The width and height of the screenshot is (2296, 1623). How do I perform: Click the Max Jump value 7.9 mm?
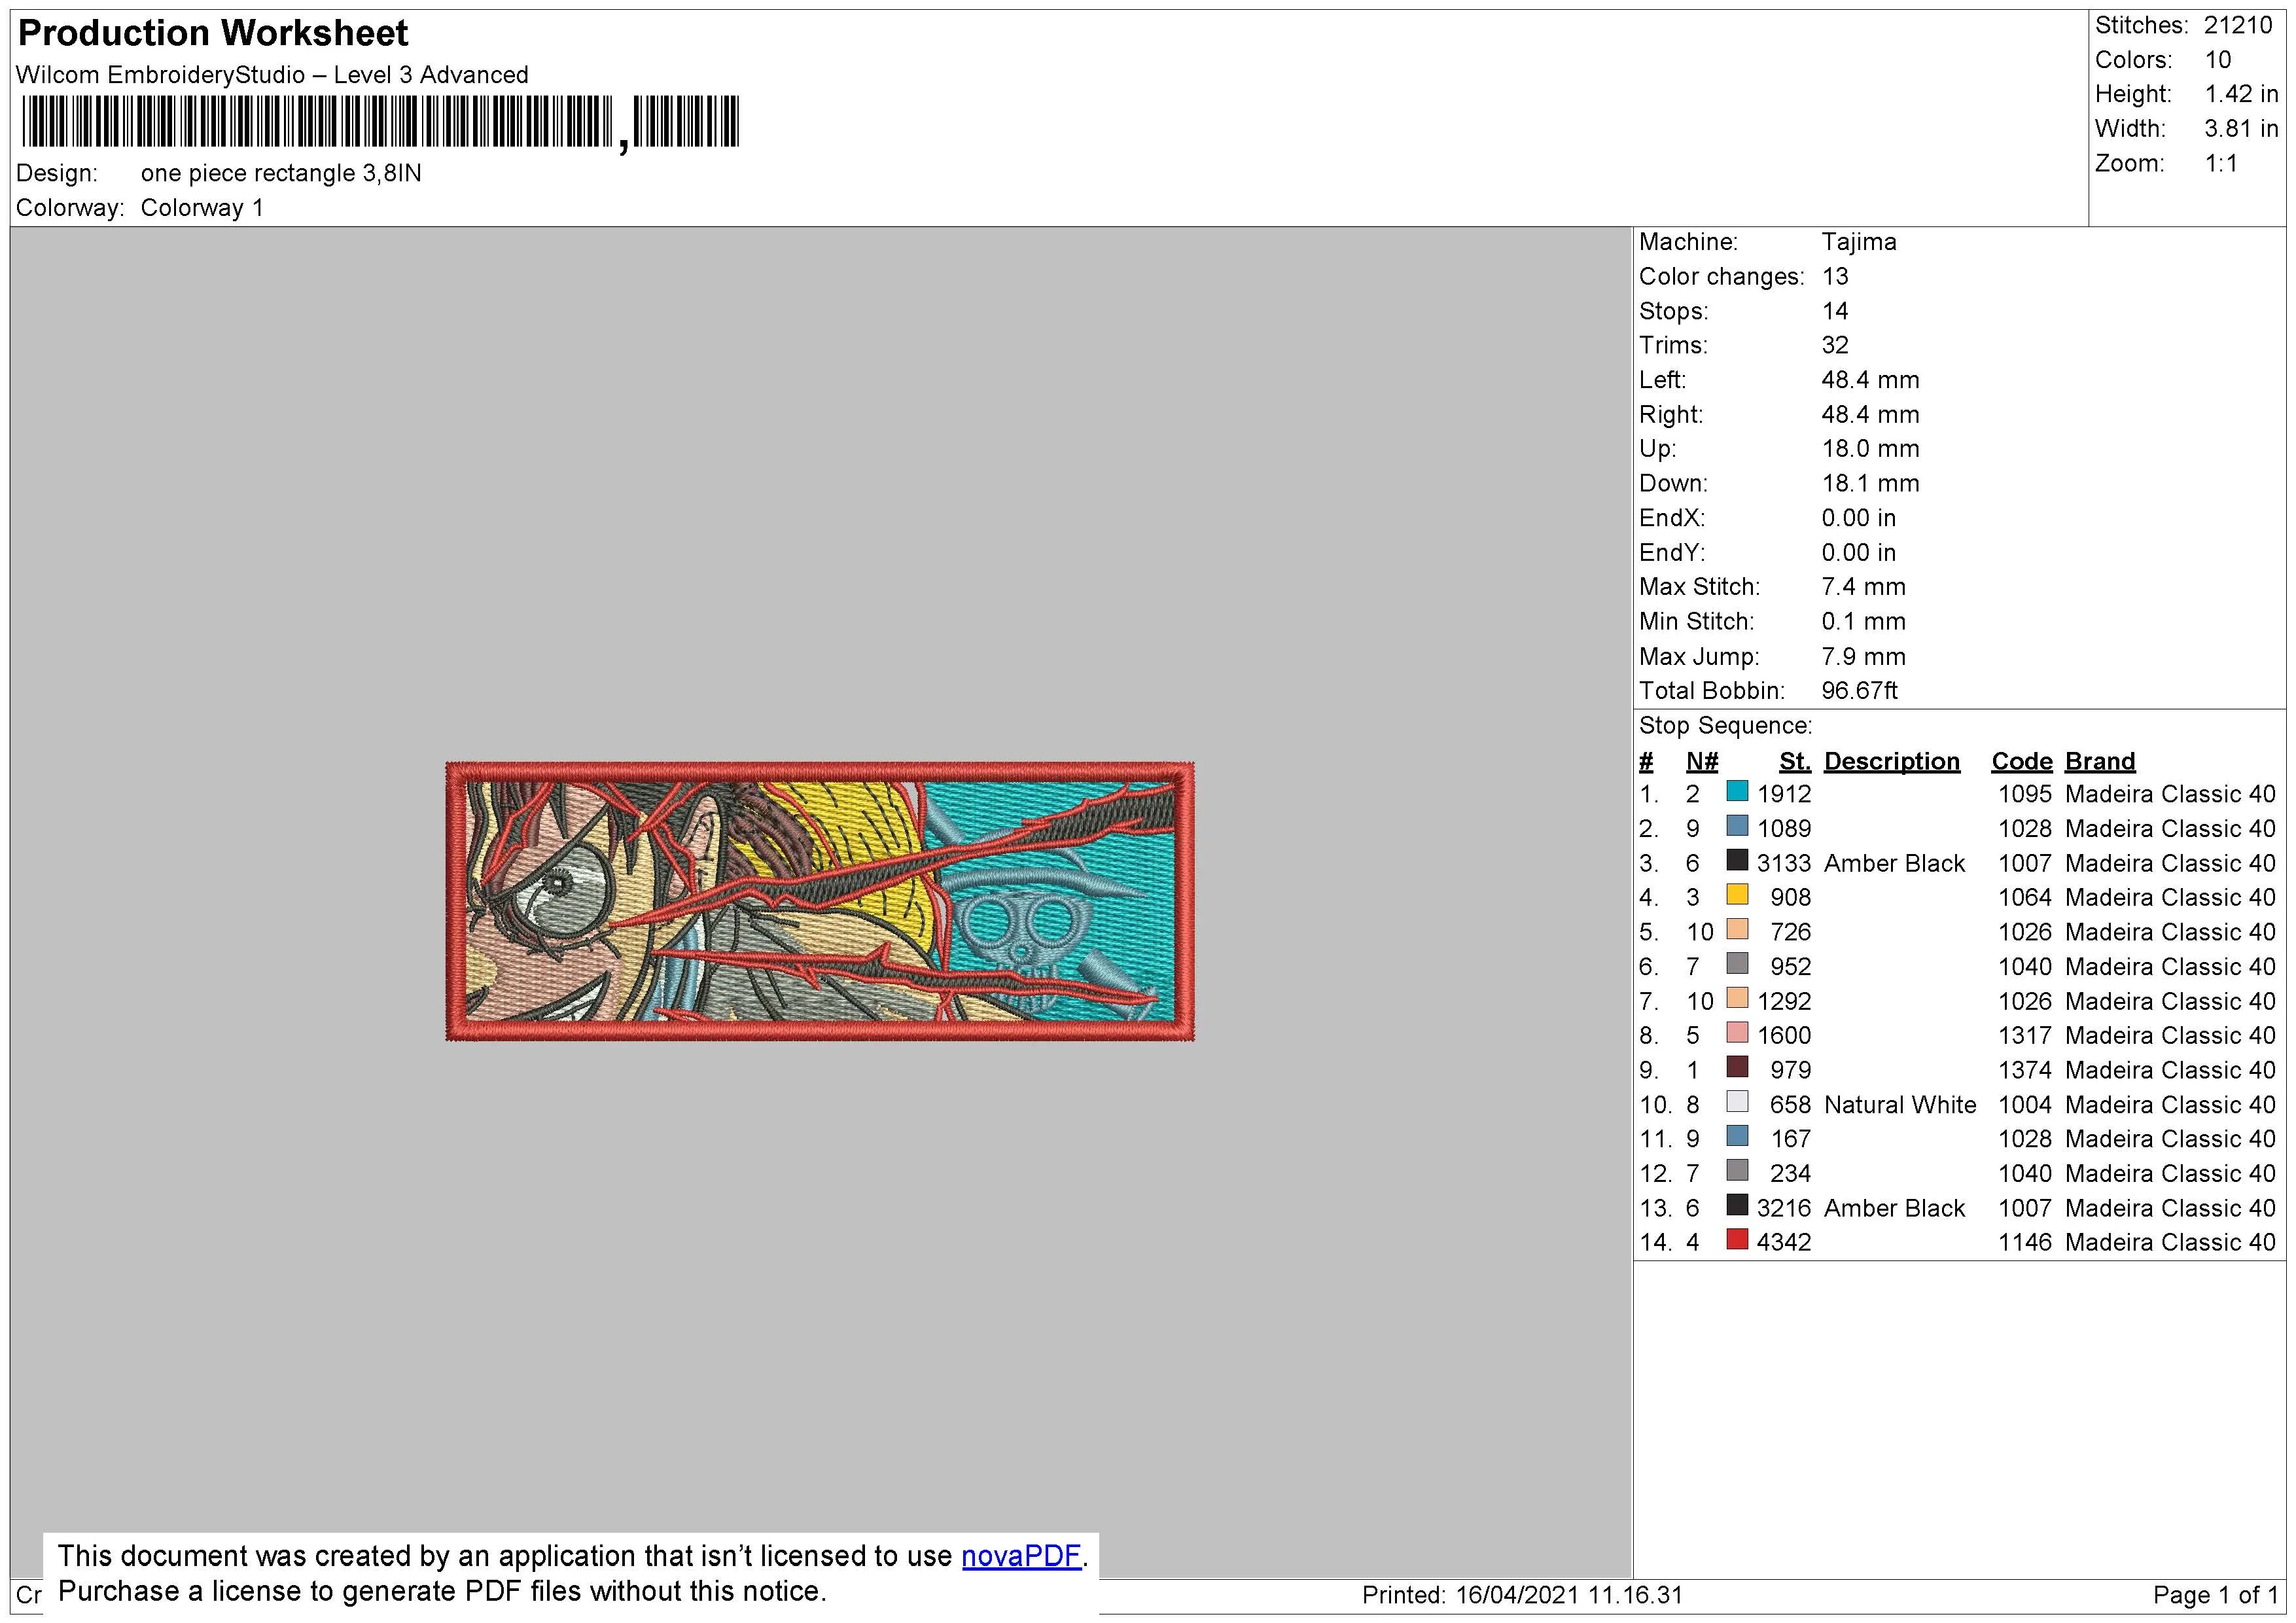point(1863,656)
